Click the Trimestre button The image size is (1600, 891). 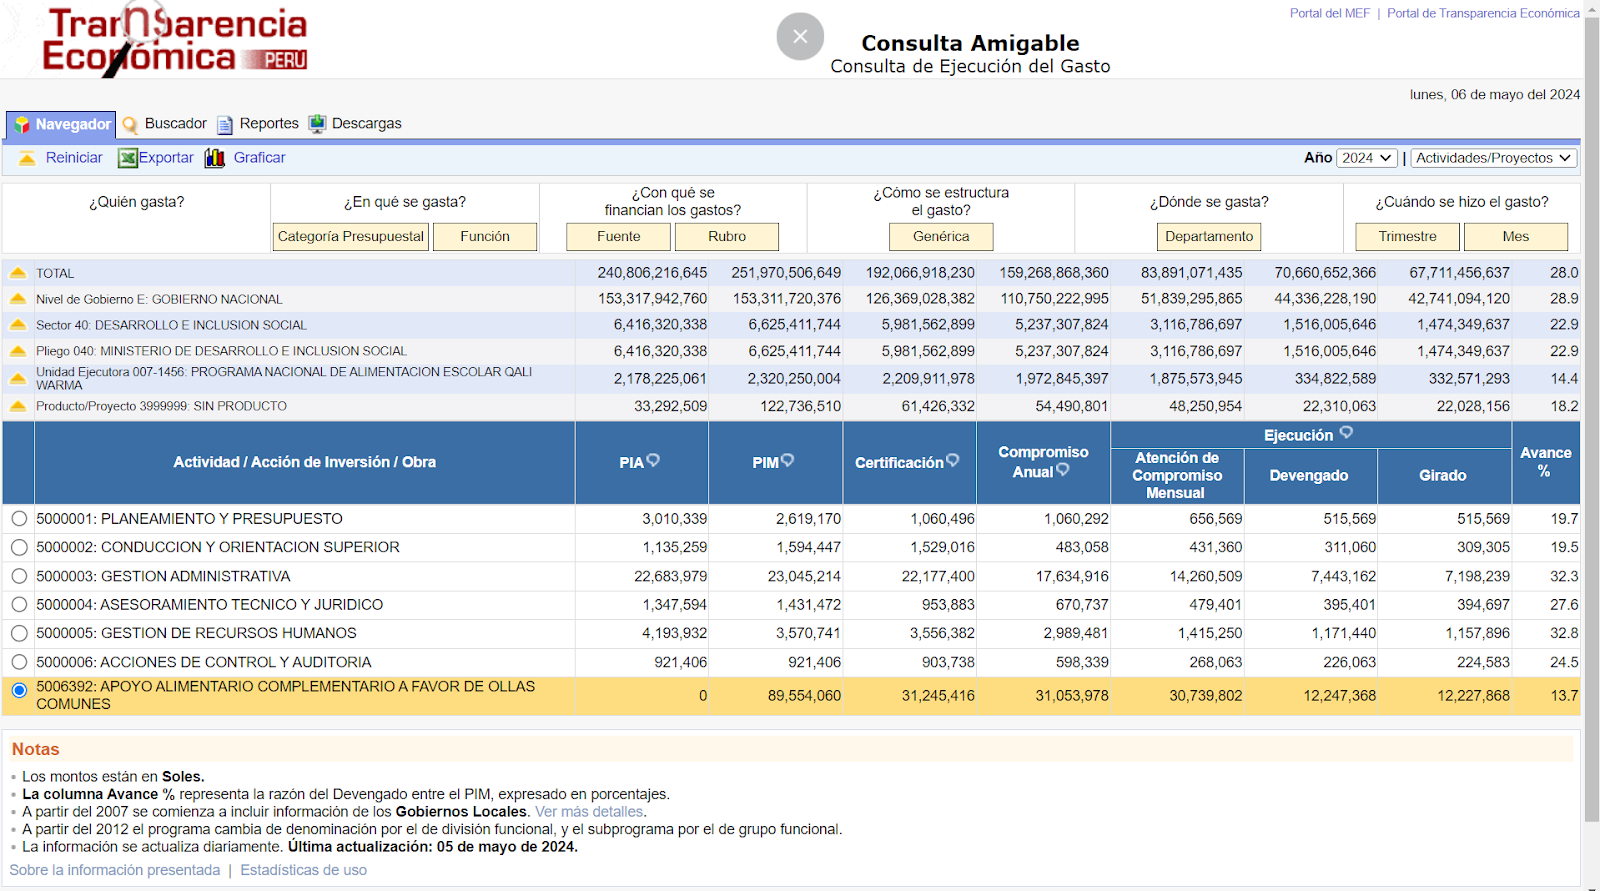coord(1408,237)
